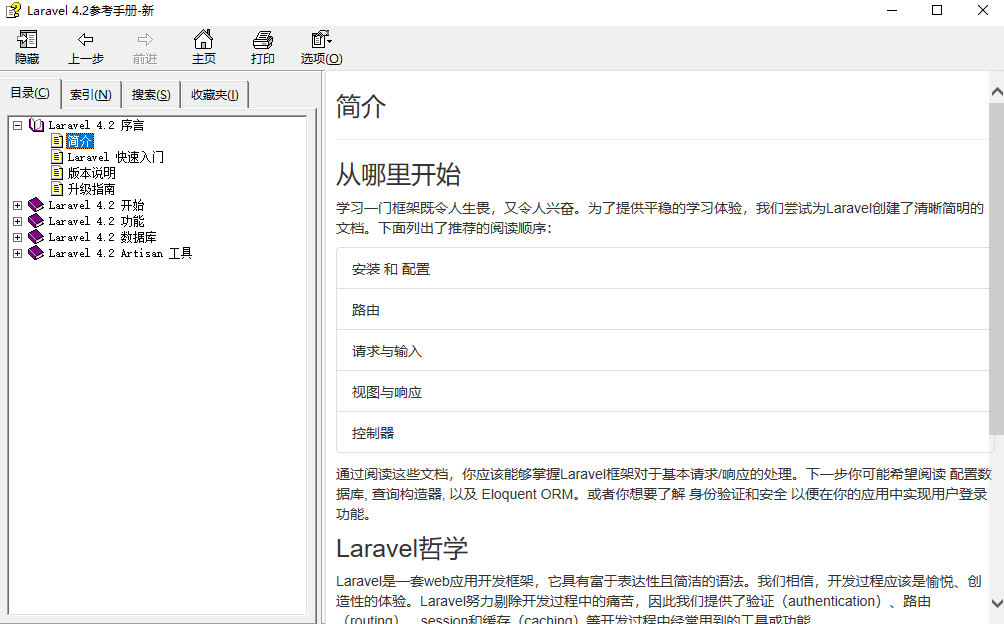Expand the Laravel 4.2 功能 branch
This screenshot has height=624, width=1004.
[16, 221]
